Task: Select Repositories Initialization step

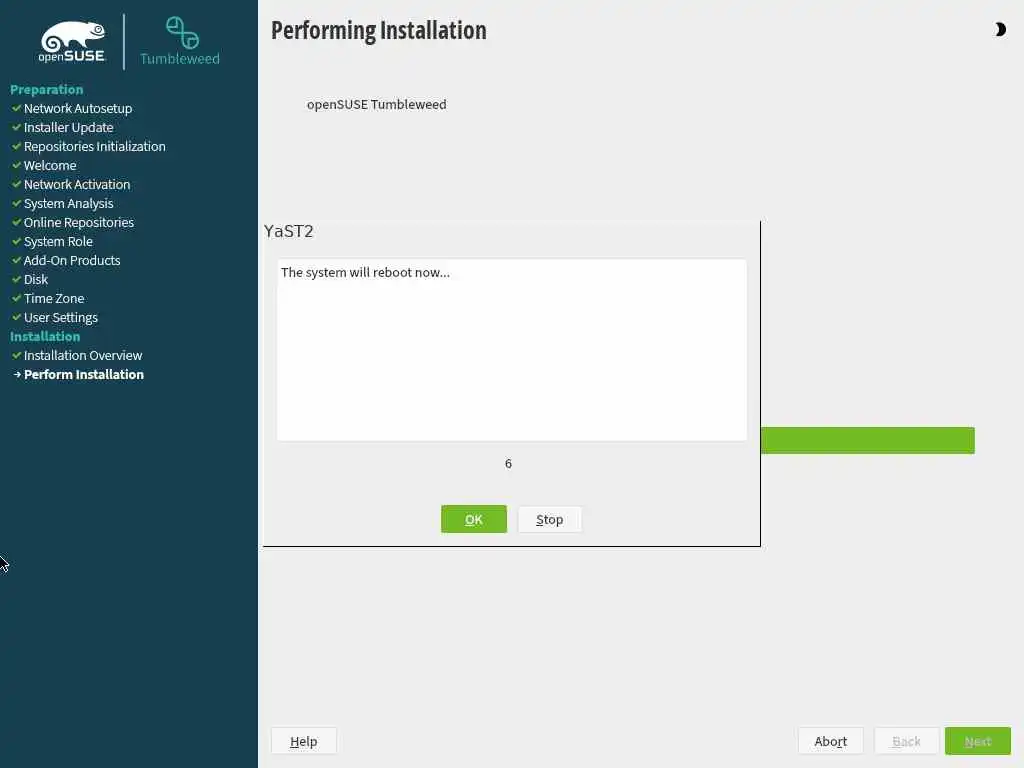Action: [95, 146]
